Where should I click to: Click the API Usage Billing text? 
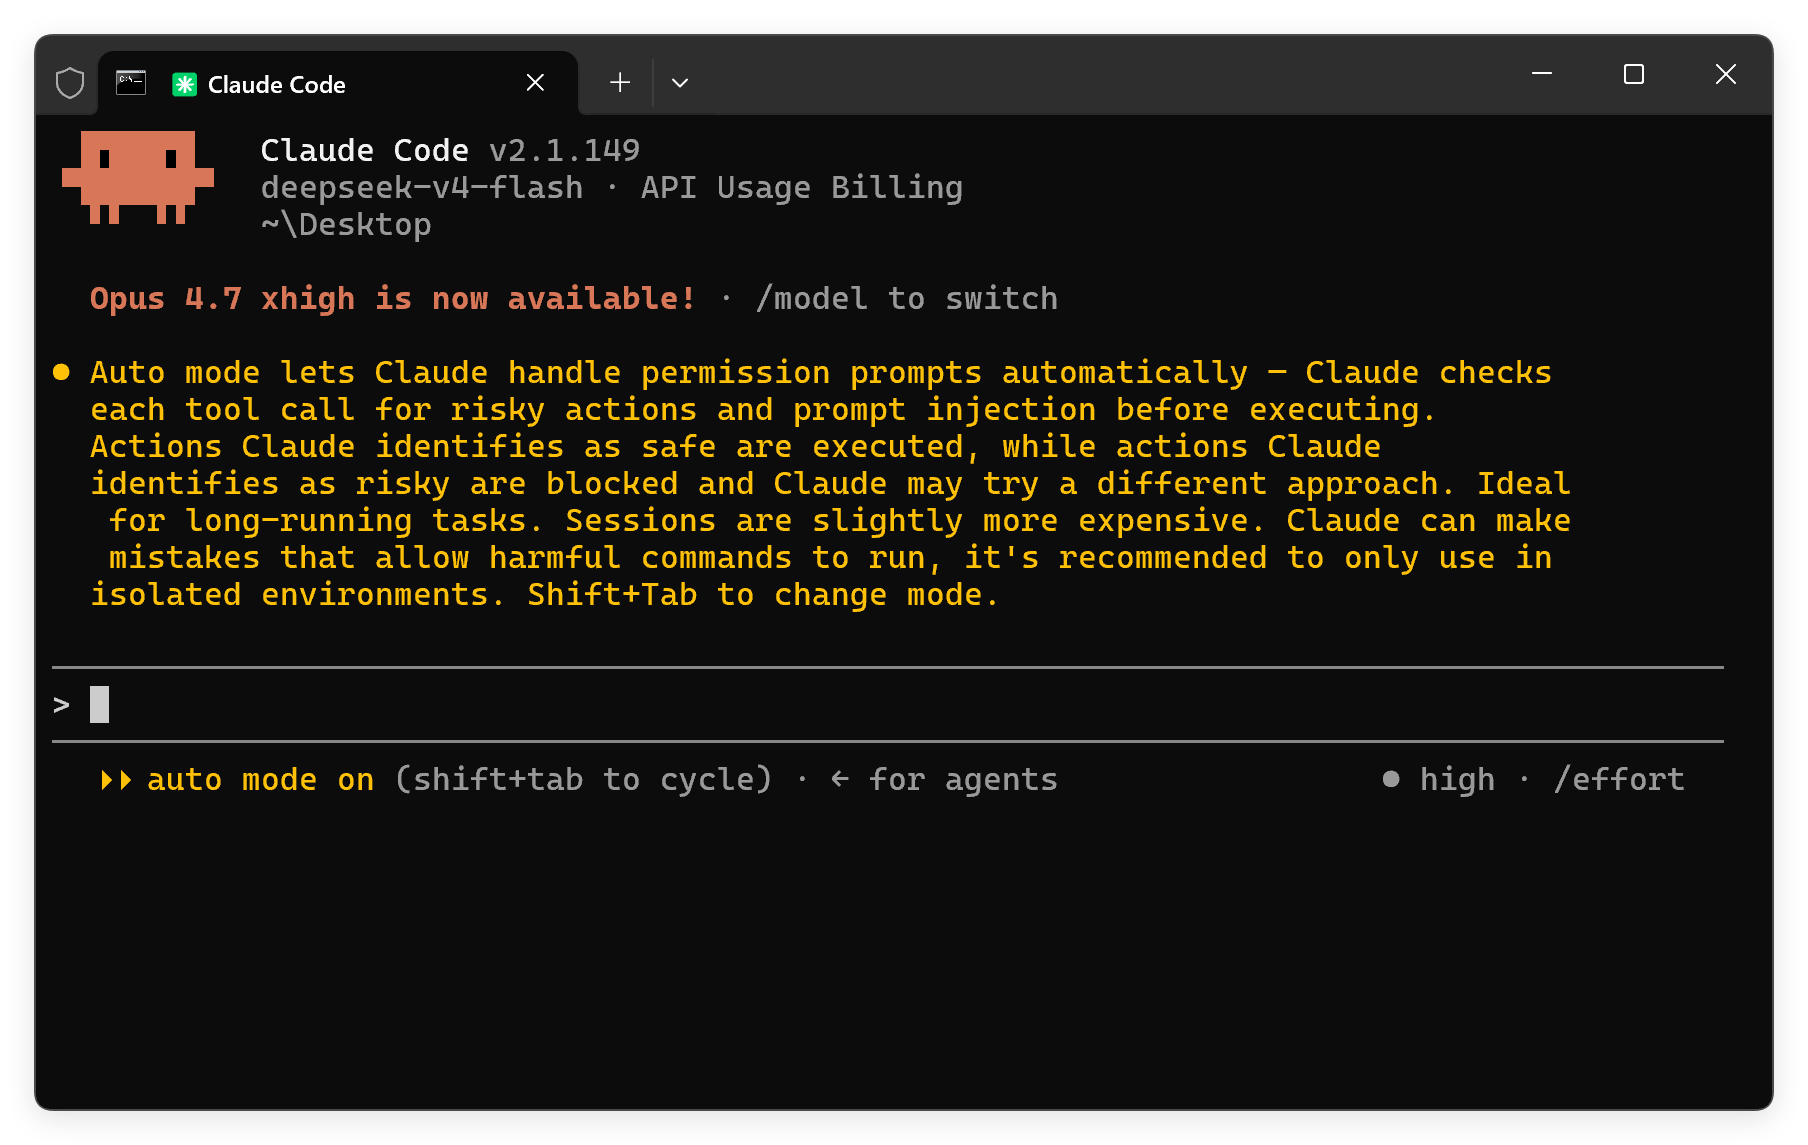(802, 188)
